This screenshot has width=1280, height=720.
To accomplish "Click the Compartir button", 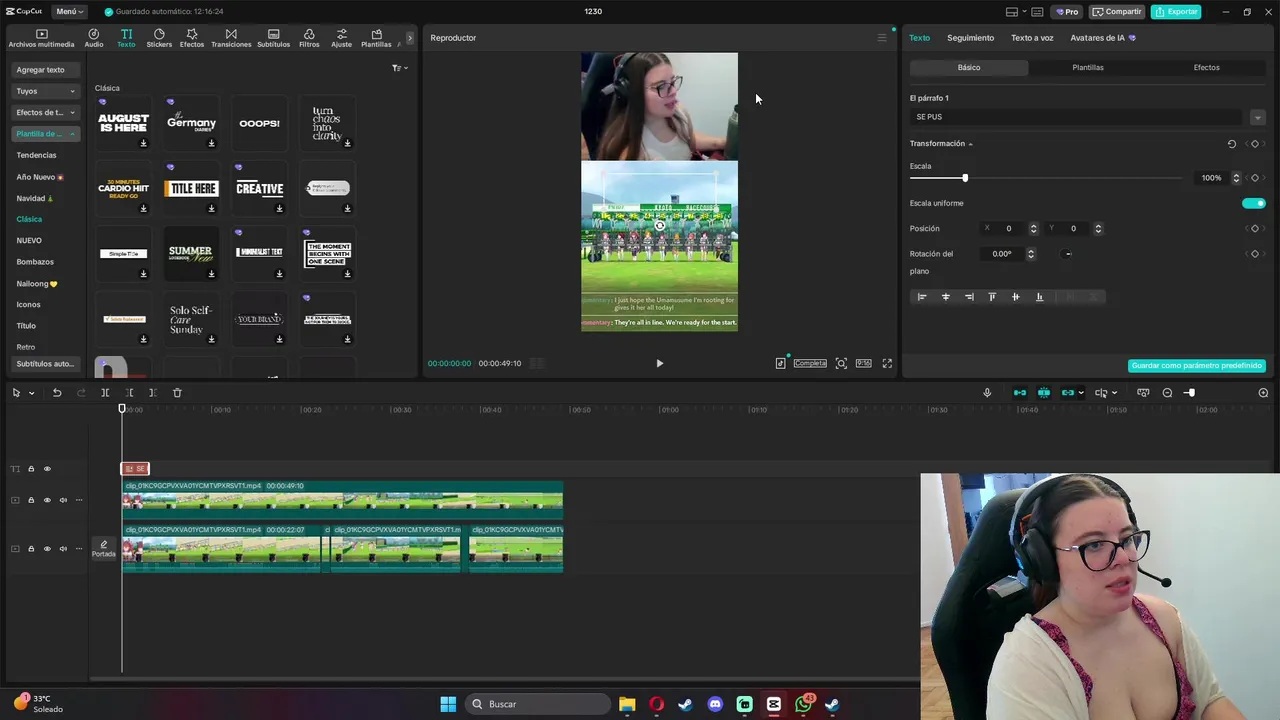I will click(1117, 12).
